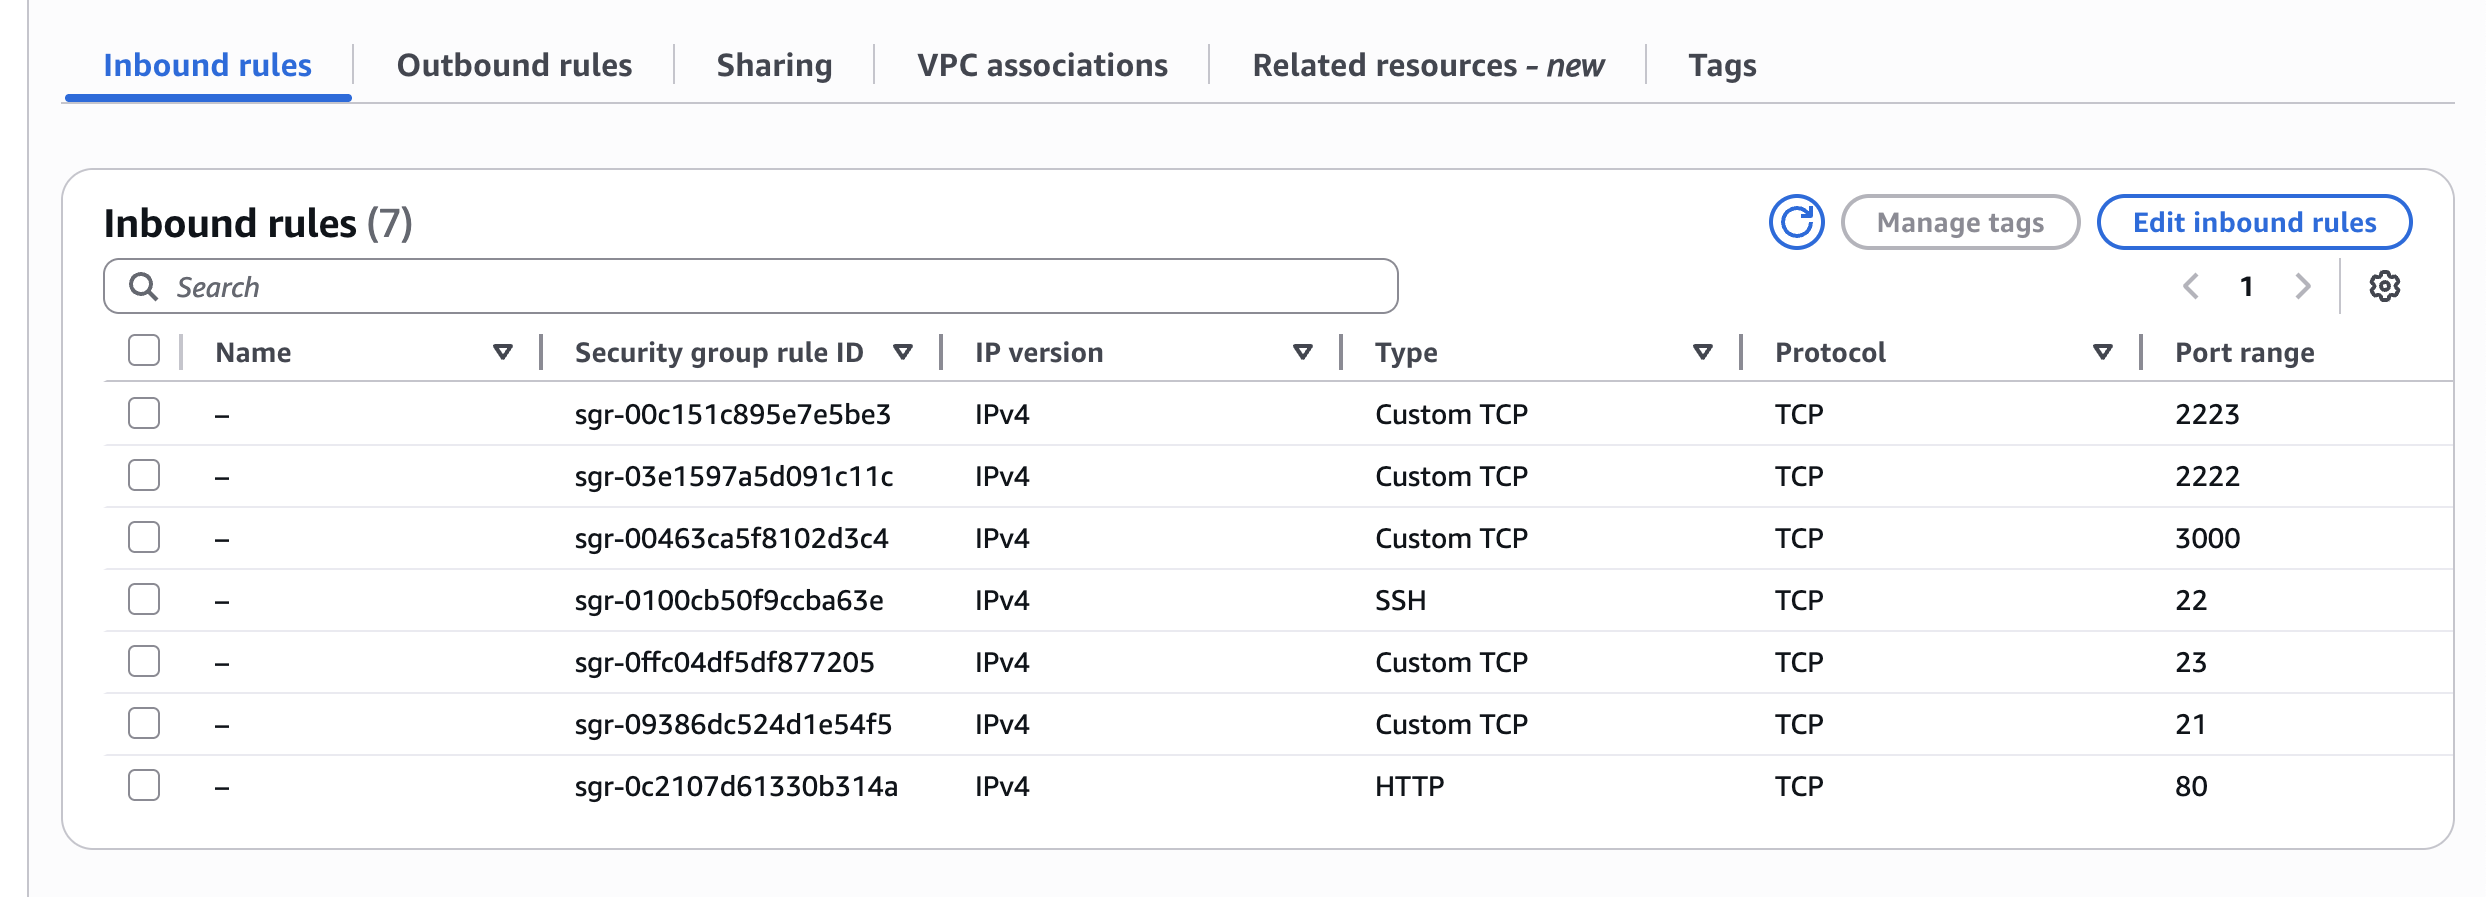Click Port range column header
Image resolution: width=2486 pixels, height=897 pixels.
(2244, 352)
